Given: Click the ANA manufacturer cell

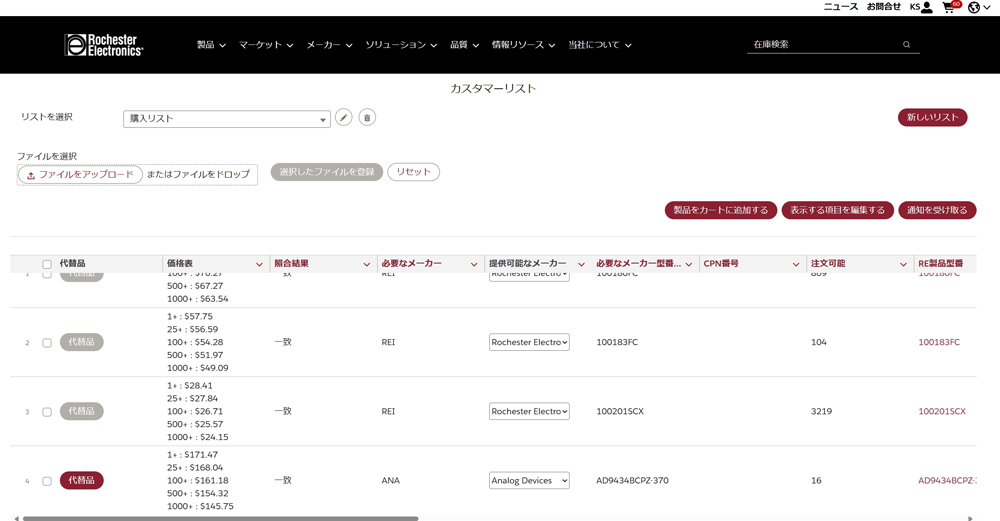Looking at the screenshot, I should coord(390,481).
